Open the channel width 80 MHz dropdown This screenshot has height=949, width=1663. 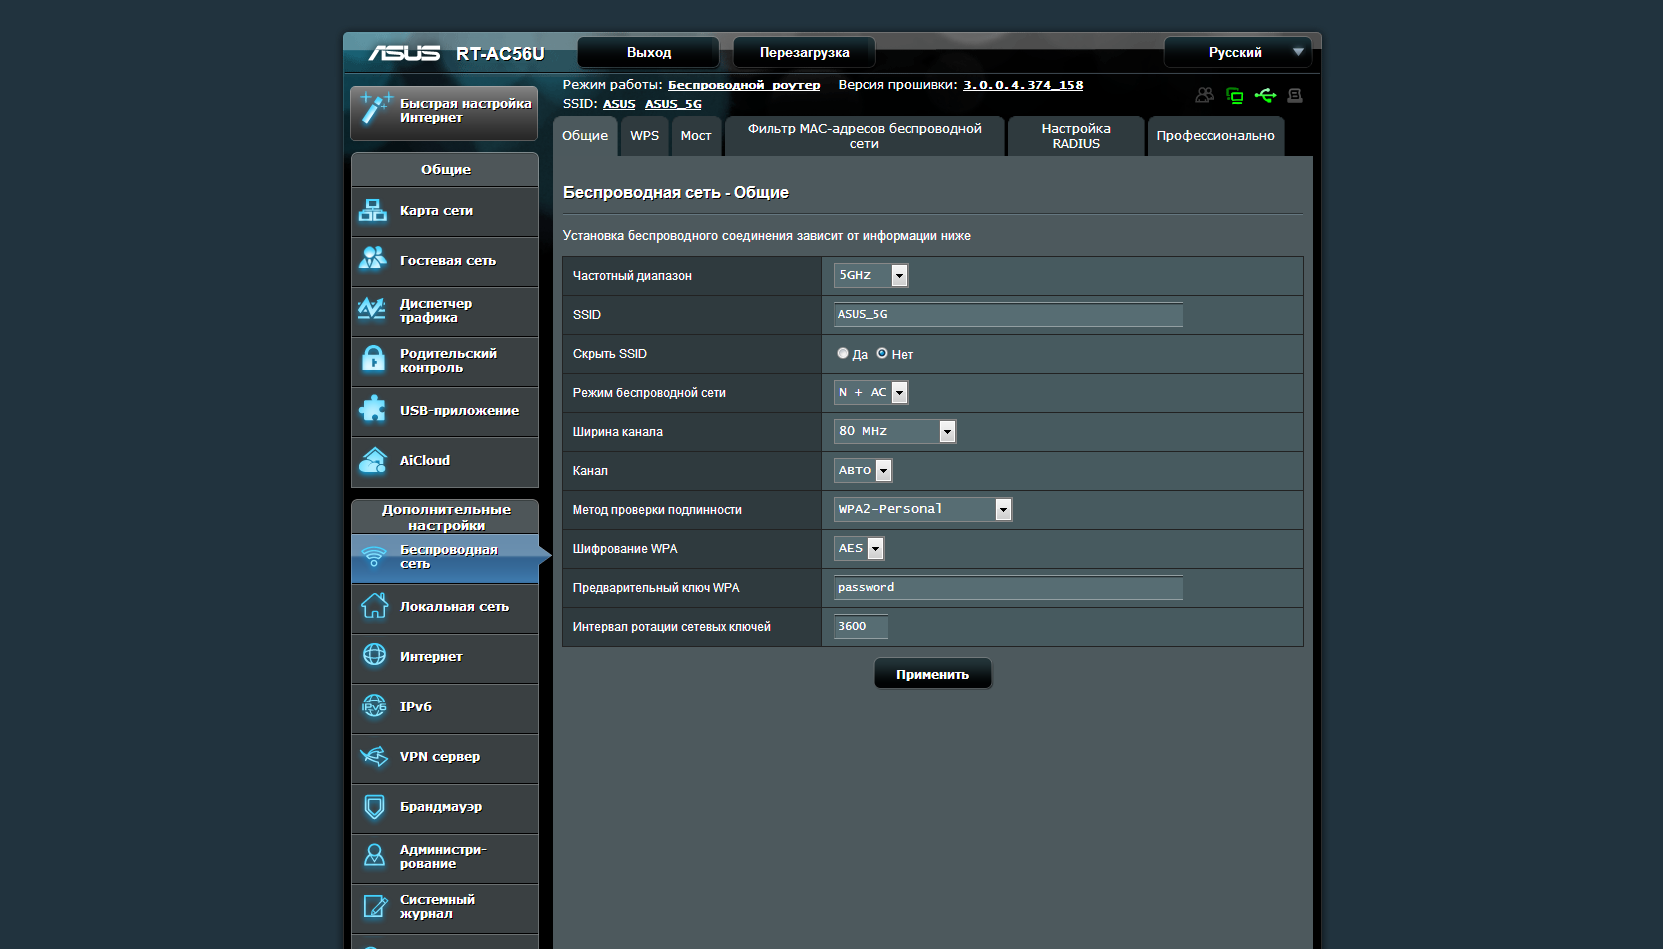pyautogui.click(x=895, y=431)
